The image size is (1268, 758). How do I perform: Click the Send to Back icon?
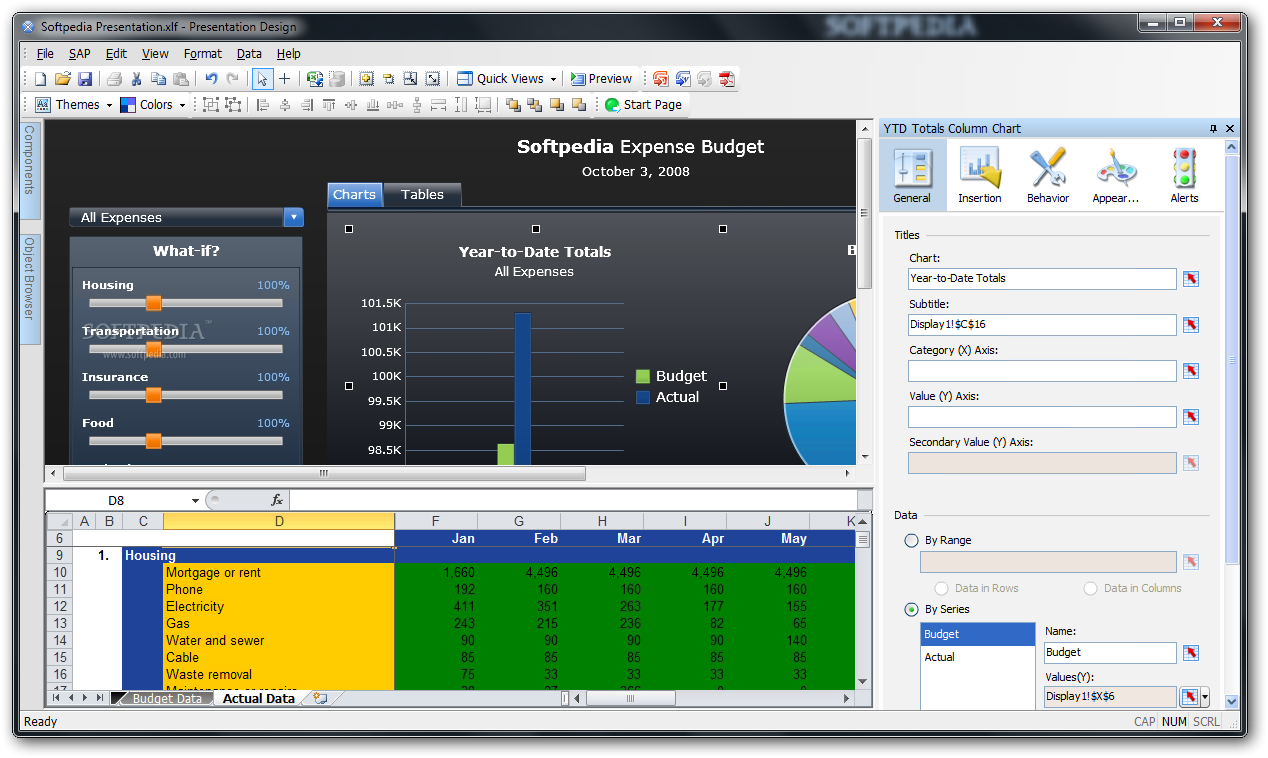click(535, 105)
